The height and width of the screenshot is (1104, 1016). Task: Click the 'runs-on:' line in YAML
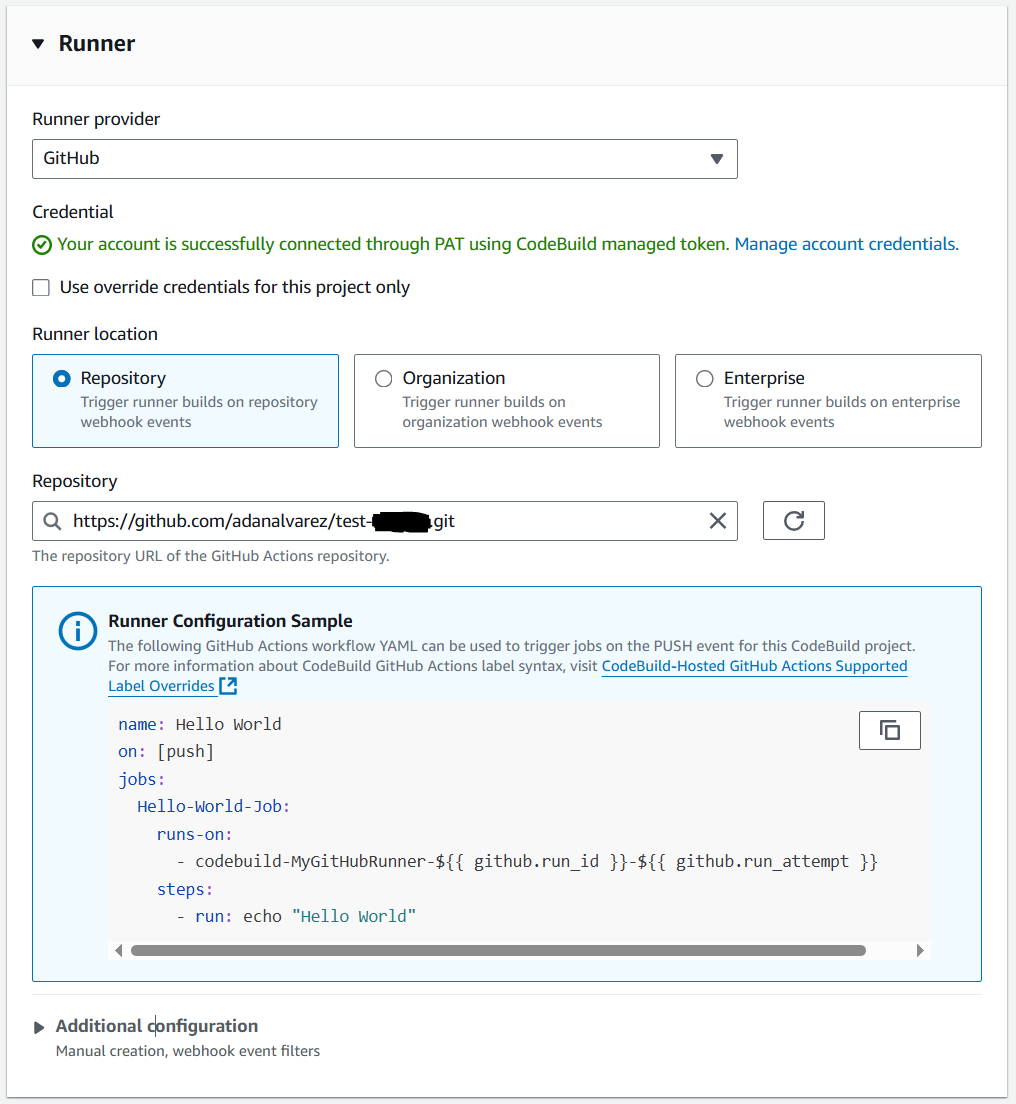[194, 834]
